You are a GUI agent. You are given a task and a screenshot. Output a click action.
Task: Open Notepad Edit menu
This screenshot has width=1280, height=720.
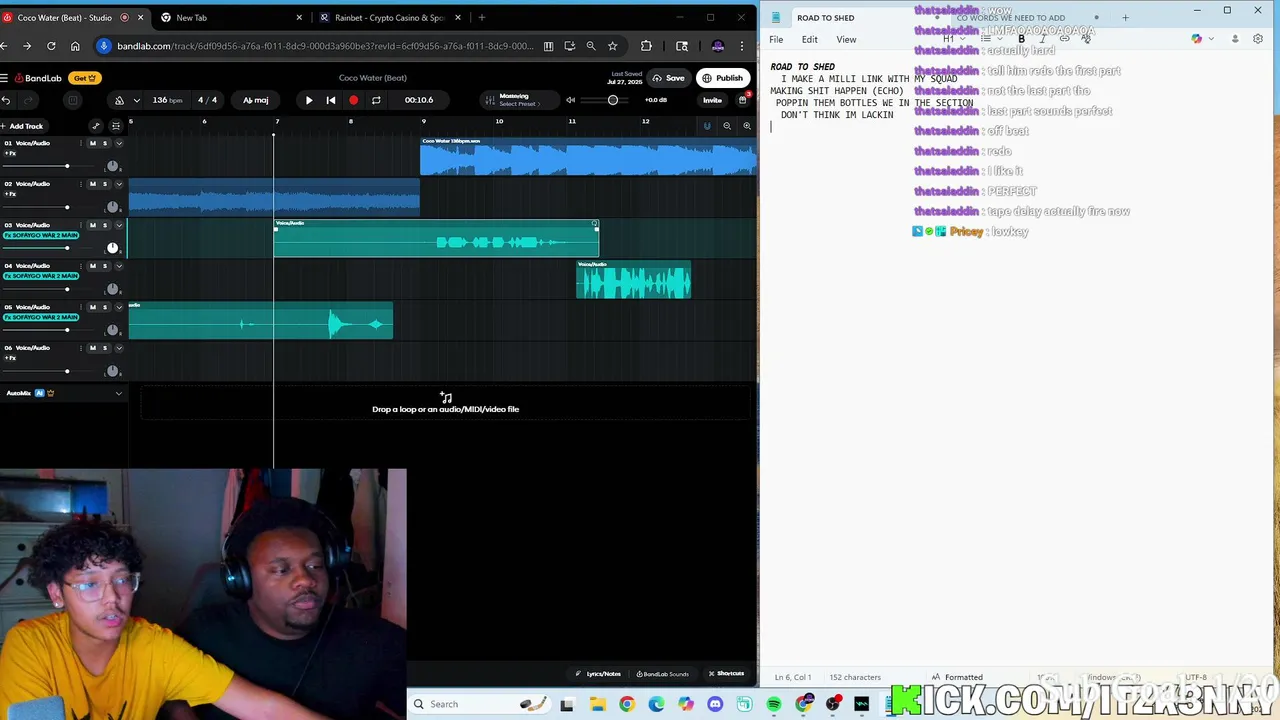coord(809,39)
